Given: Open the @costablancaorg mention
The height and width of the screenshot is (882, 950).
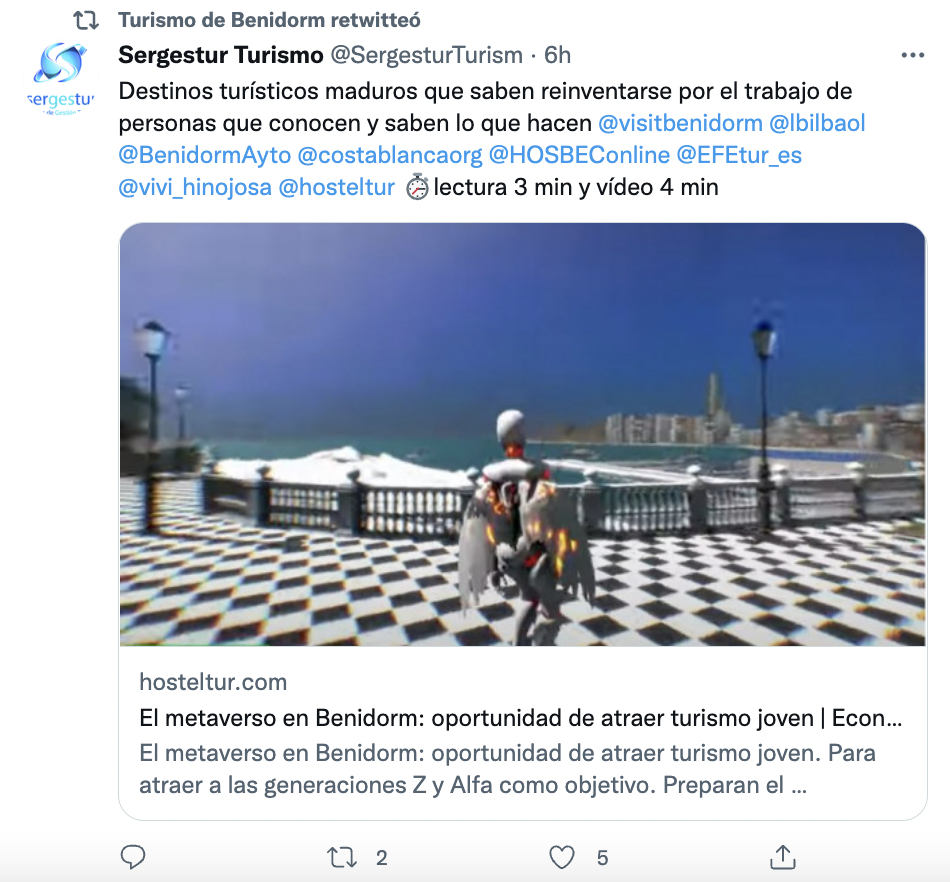Looking at the screenshot, I should [x=390, y=155].
